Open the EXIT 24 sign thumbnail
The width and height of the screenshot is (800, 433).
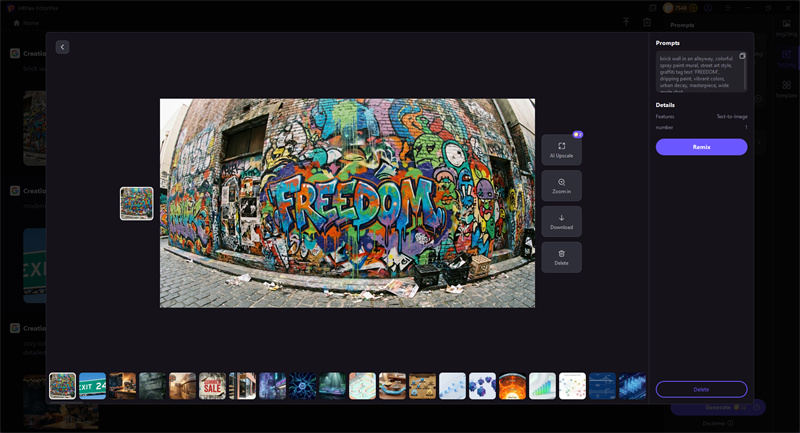92,386
